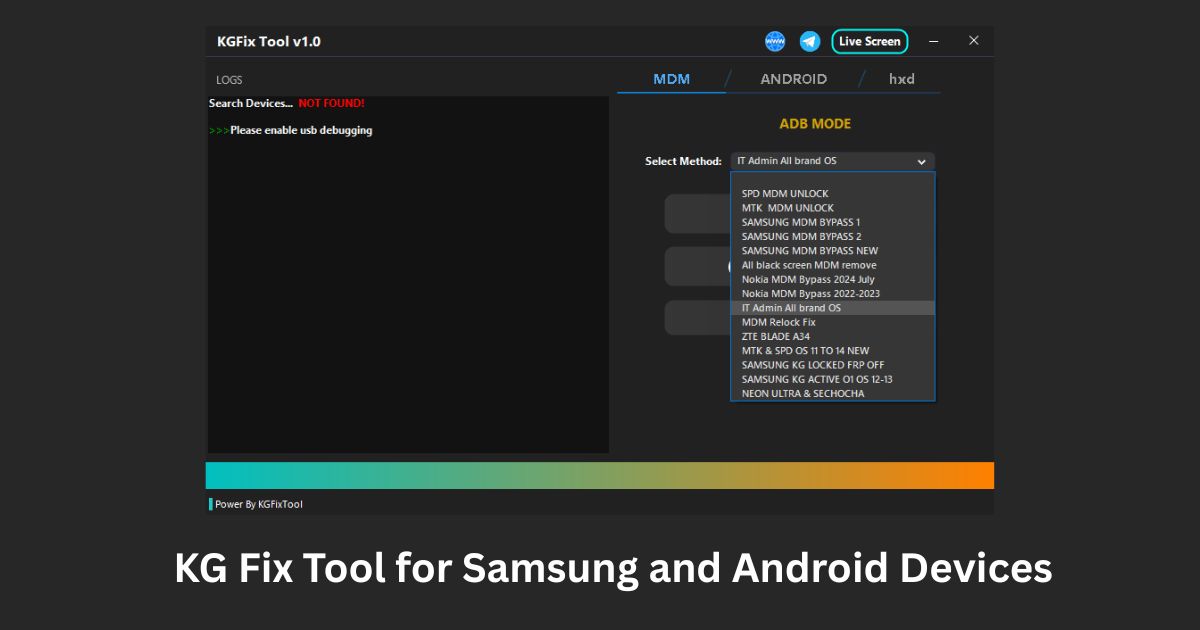Click the gradient progress bar
Viewport: 1200px width, 630px height.
click(x=600, y=475)
